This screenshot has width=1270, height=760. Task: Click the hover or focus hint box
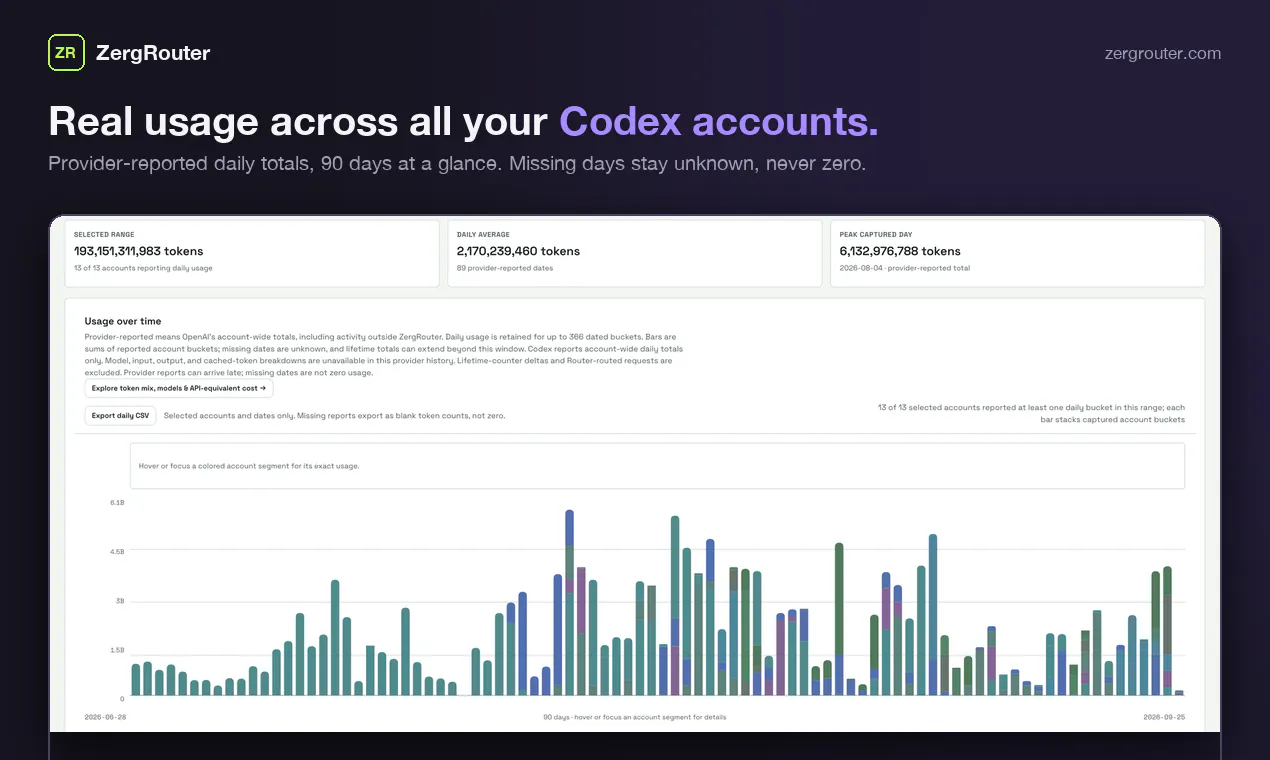[657, 466]
